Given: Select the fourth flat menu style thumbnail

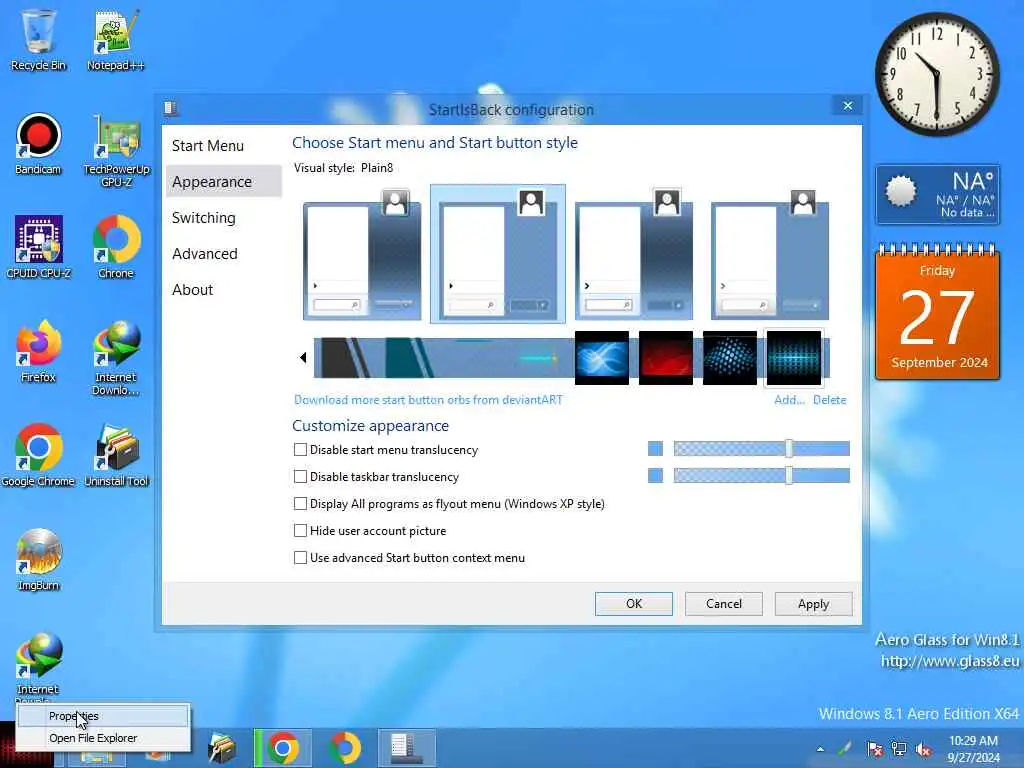Looking at the screenshot, I should pos(769,254).
